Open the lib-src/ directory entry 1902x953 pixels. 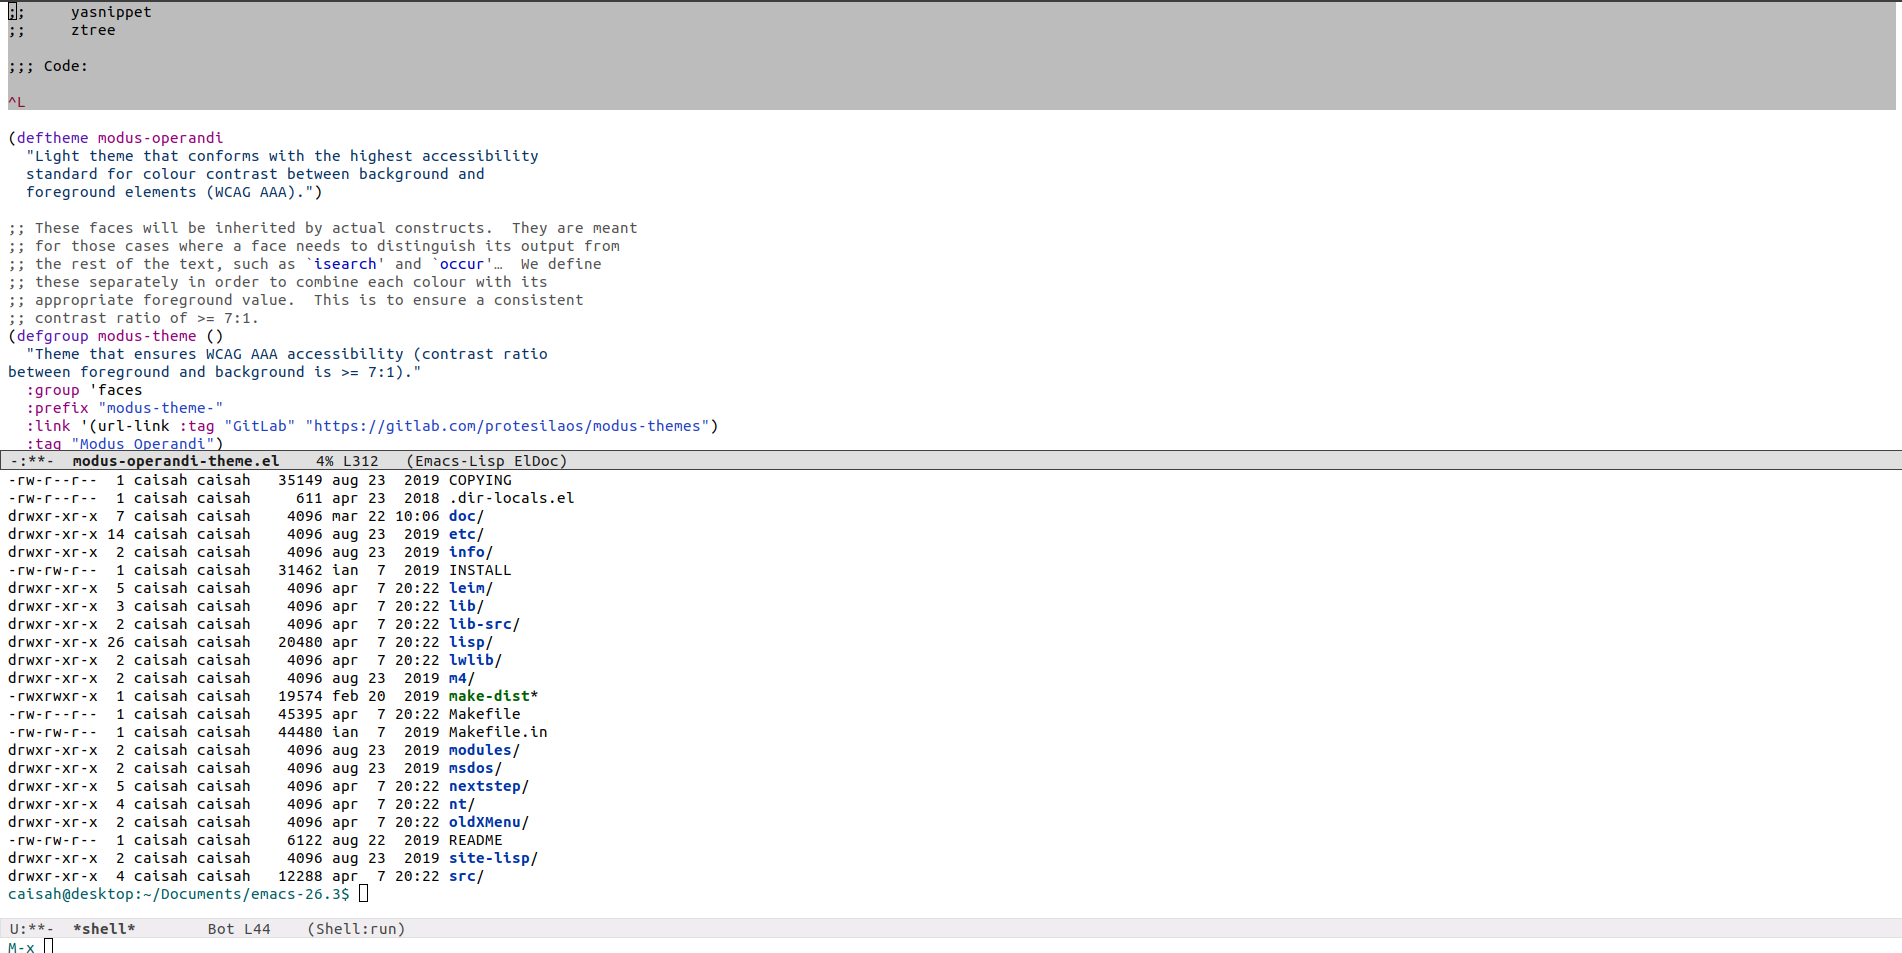[484, 624]
